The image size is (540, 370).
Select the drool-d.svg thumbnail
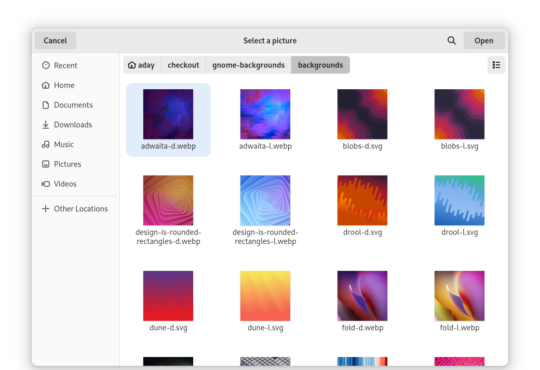click(362, 200)
